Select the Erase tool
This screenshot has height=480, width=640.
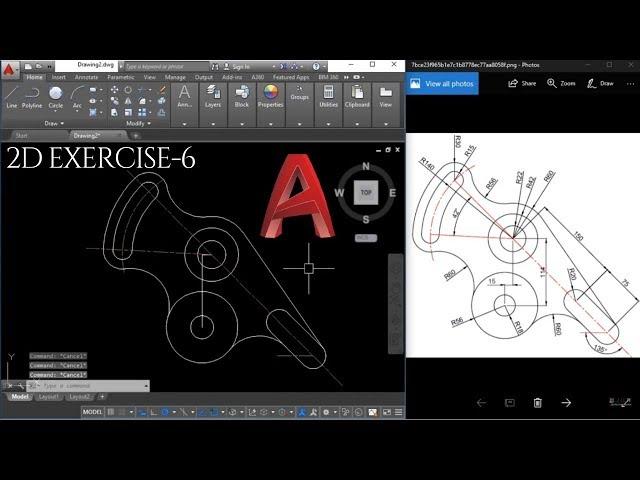point(162,89)
